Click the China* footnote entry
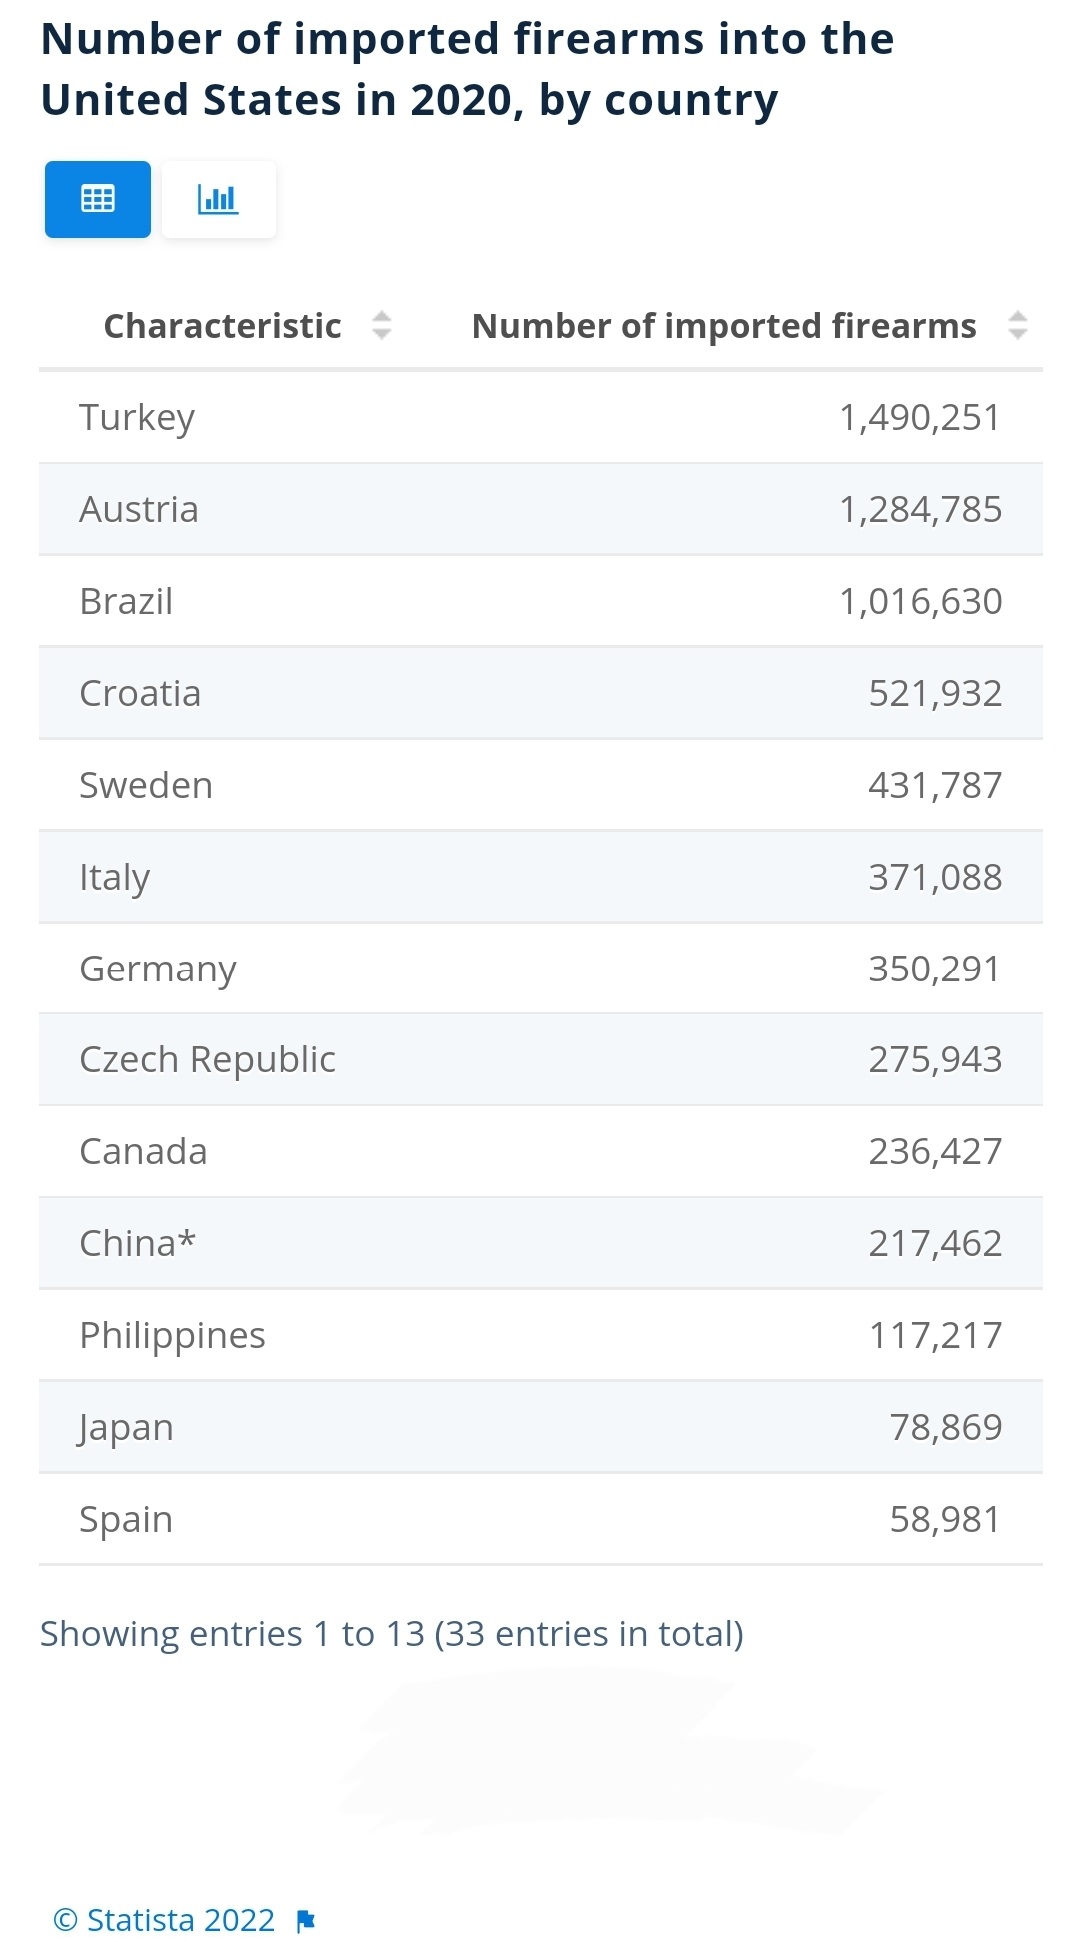1080x1942 pixels. pos(137,1243)
